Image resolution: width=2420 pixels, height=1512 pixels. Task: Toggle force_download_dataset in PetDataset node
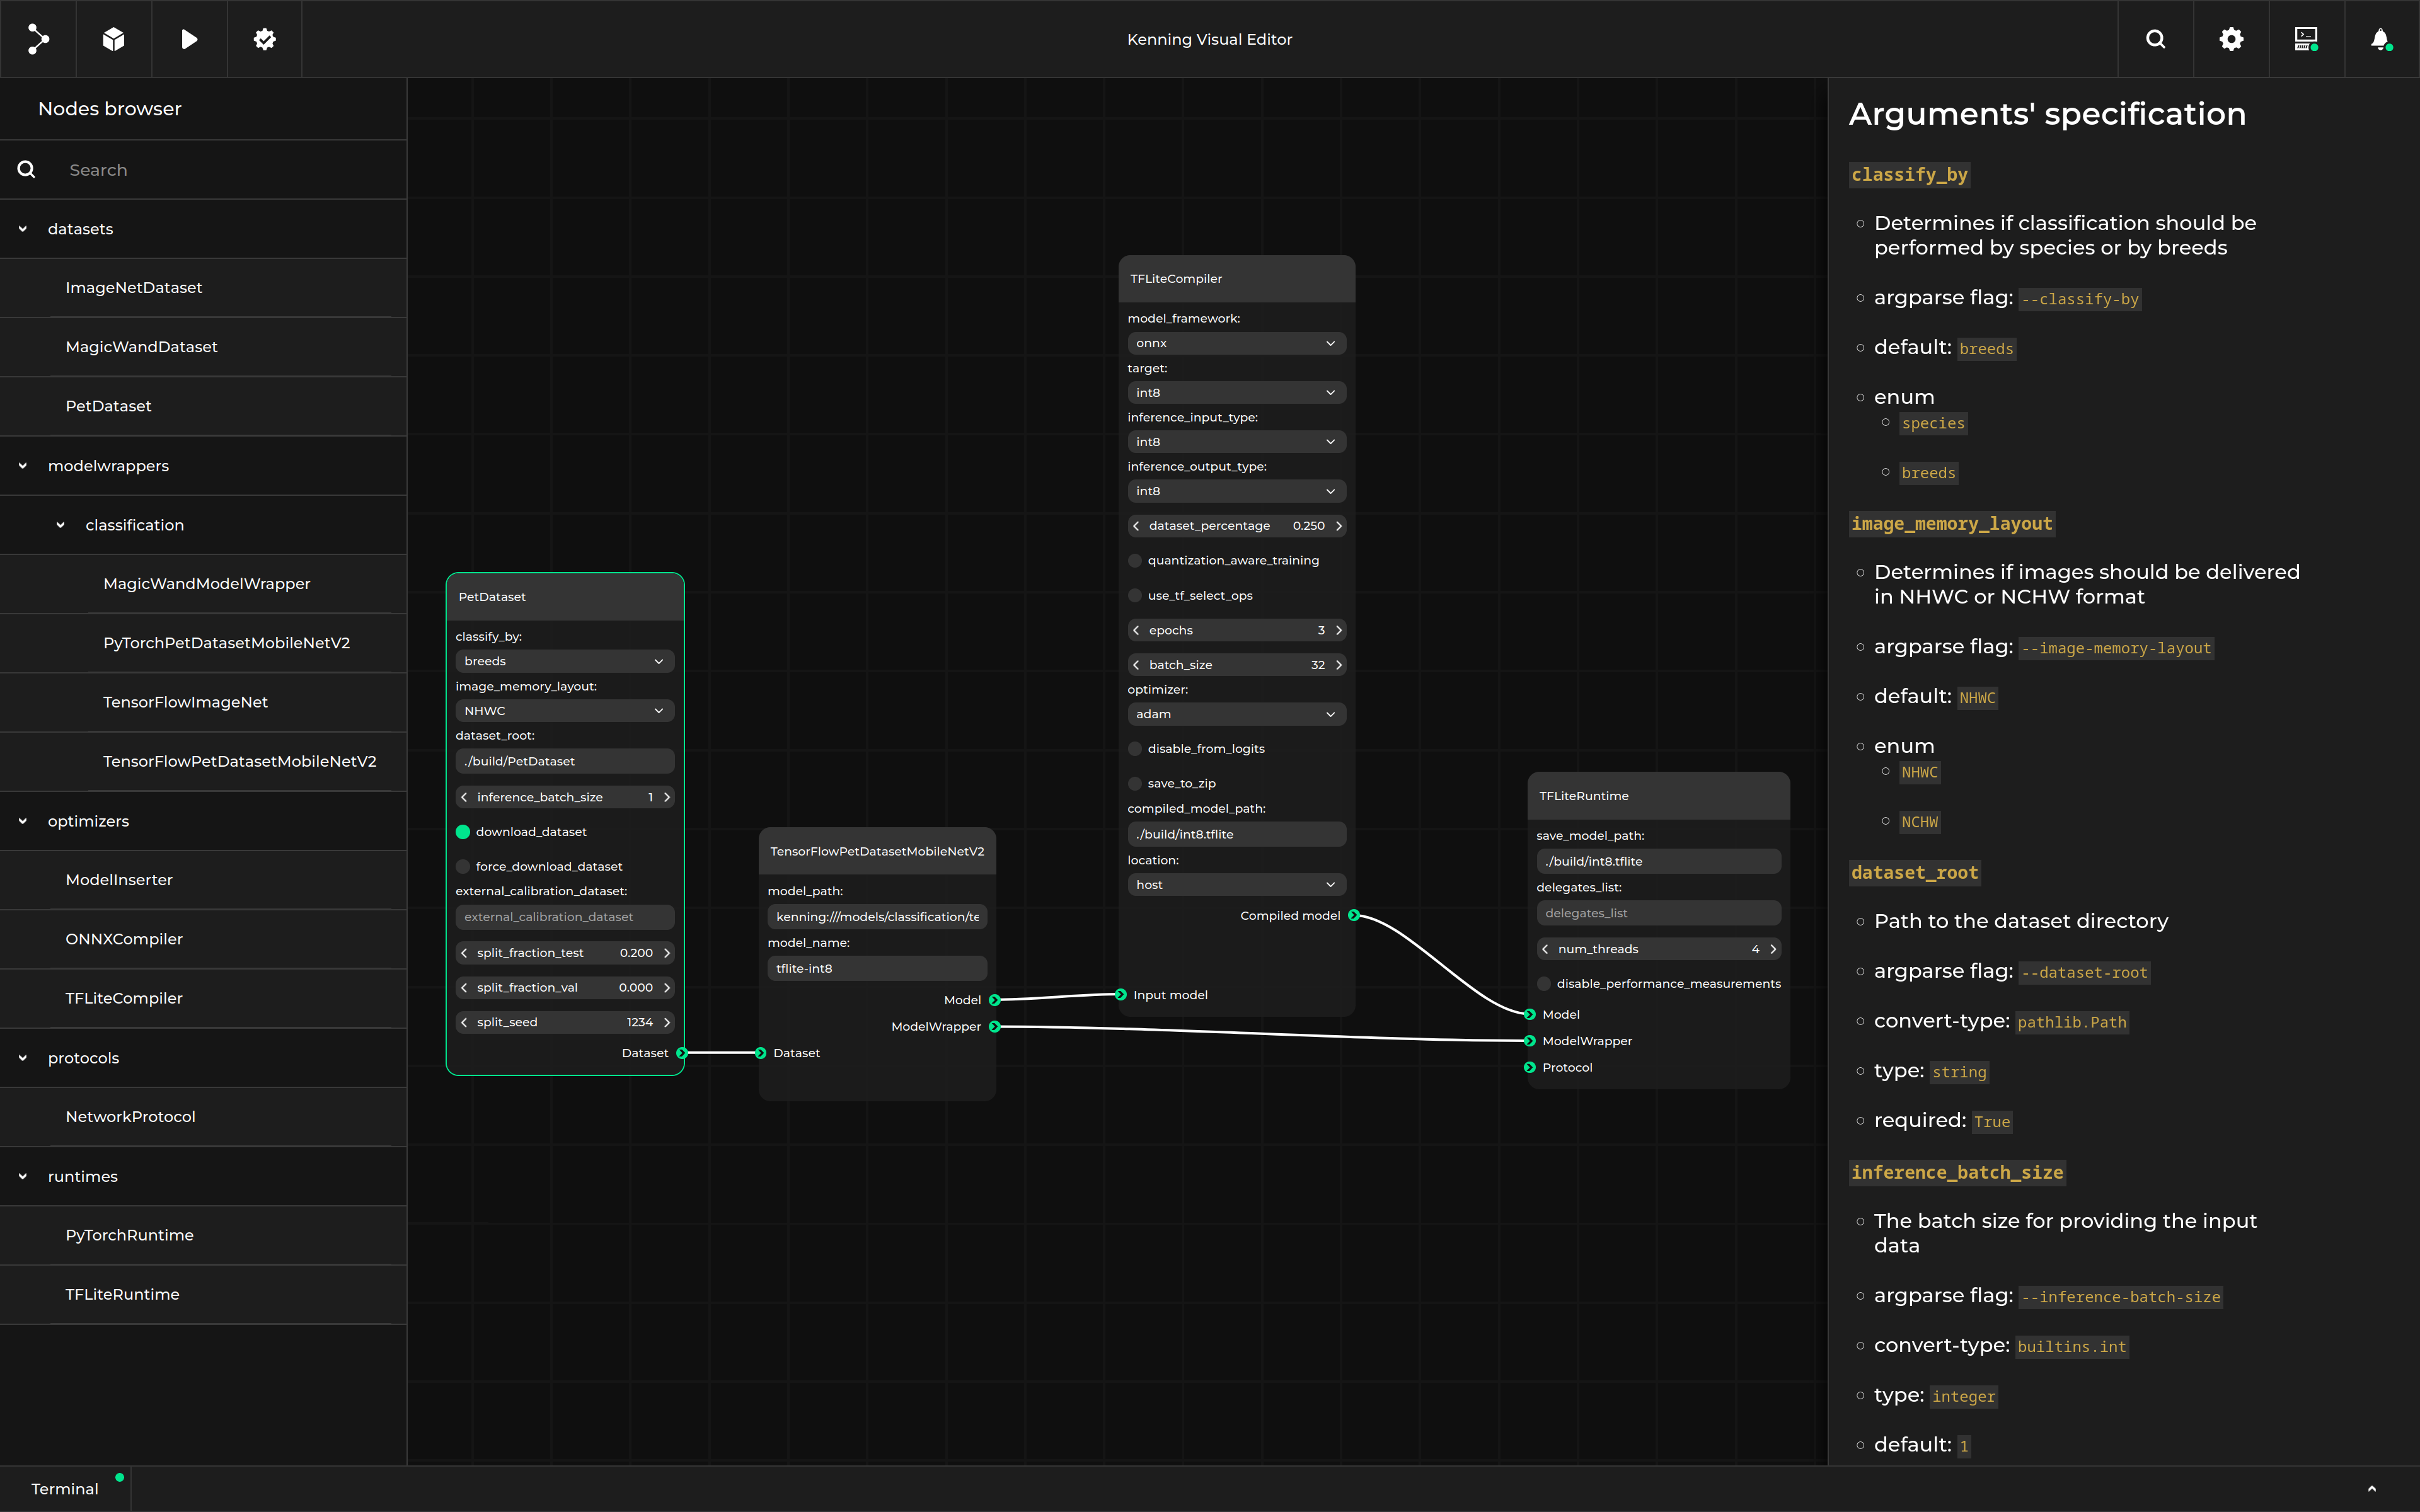(x=463, y=866)
